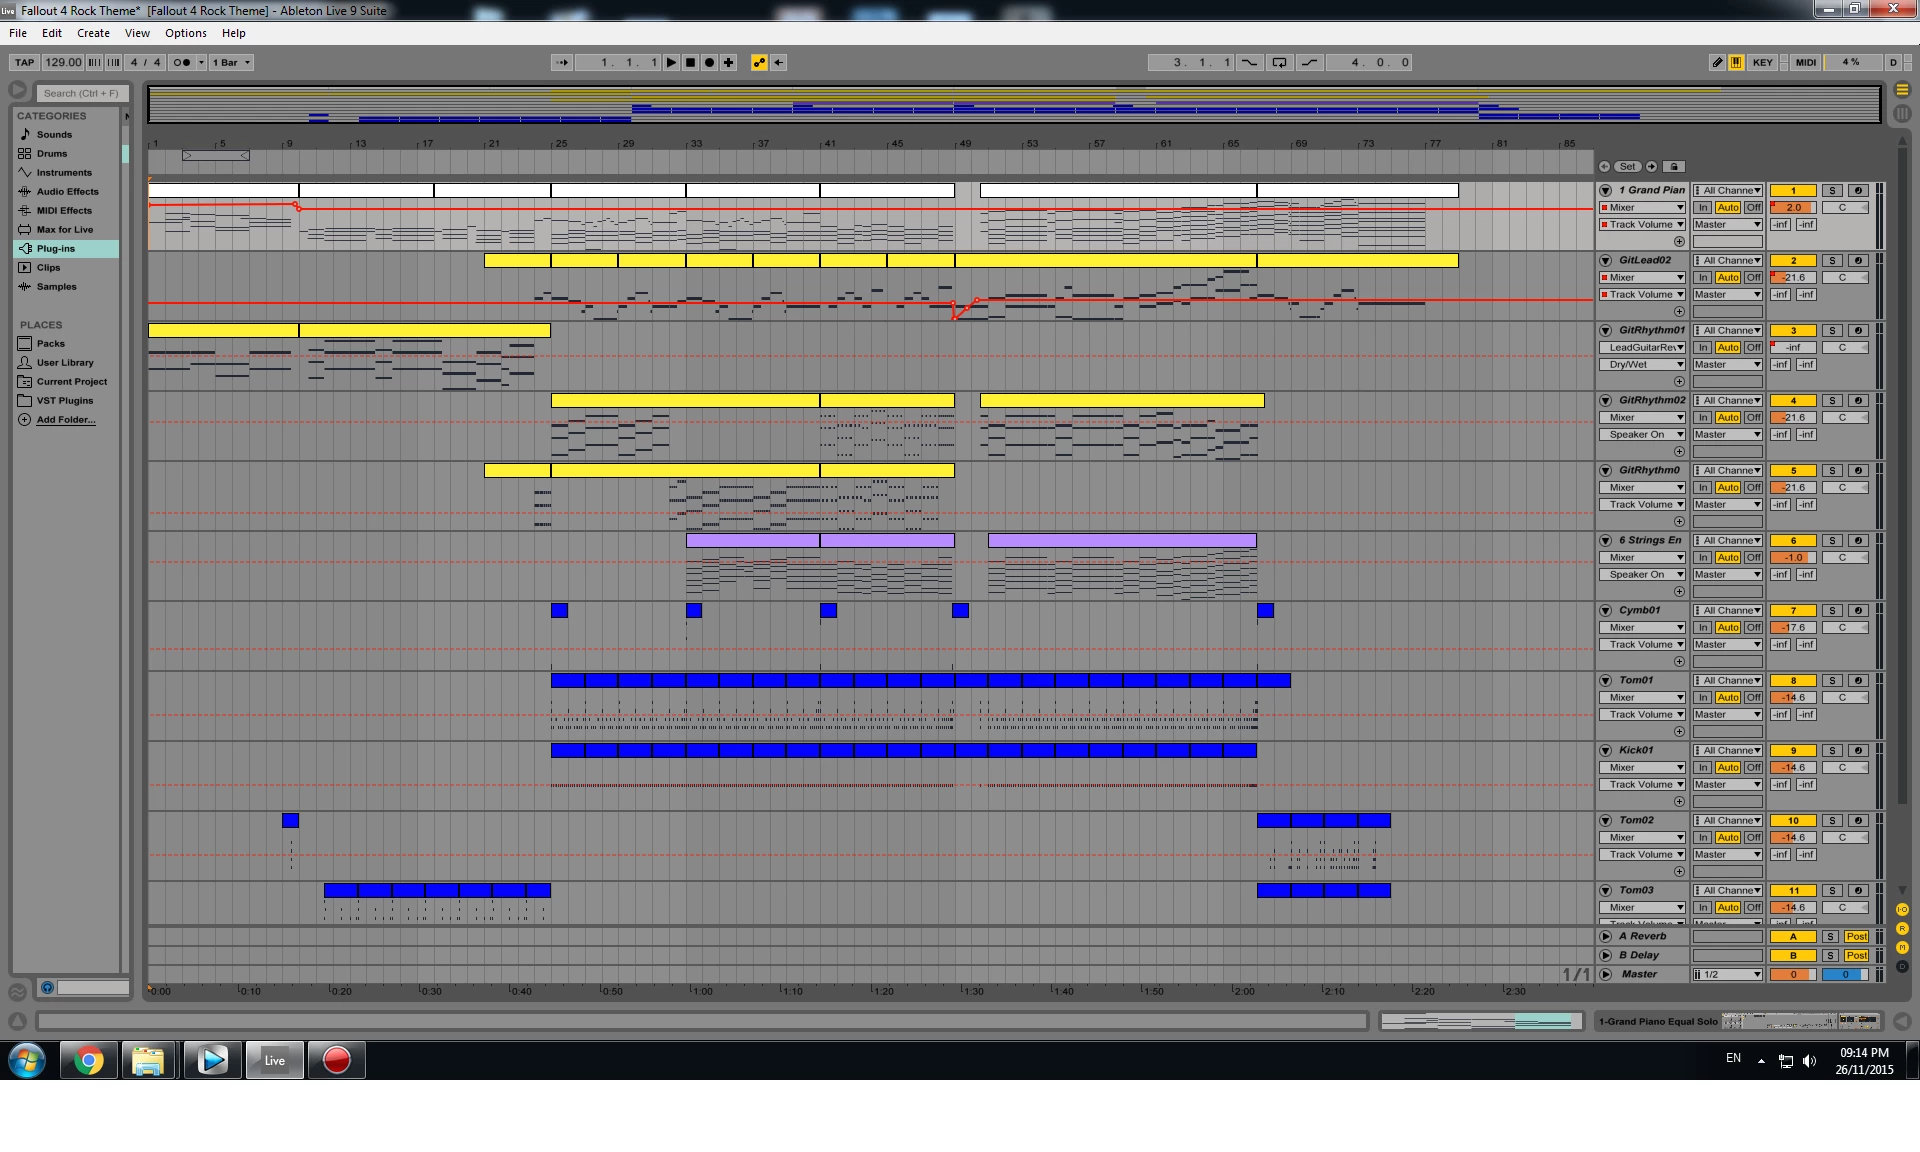Hide browser with the triangle button

[x=18, y=90]
